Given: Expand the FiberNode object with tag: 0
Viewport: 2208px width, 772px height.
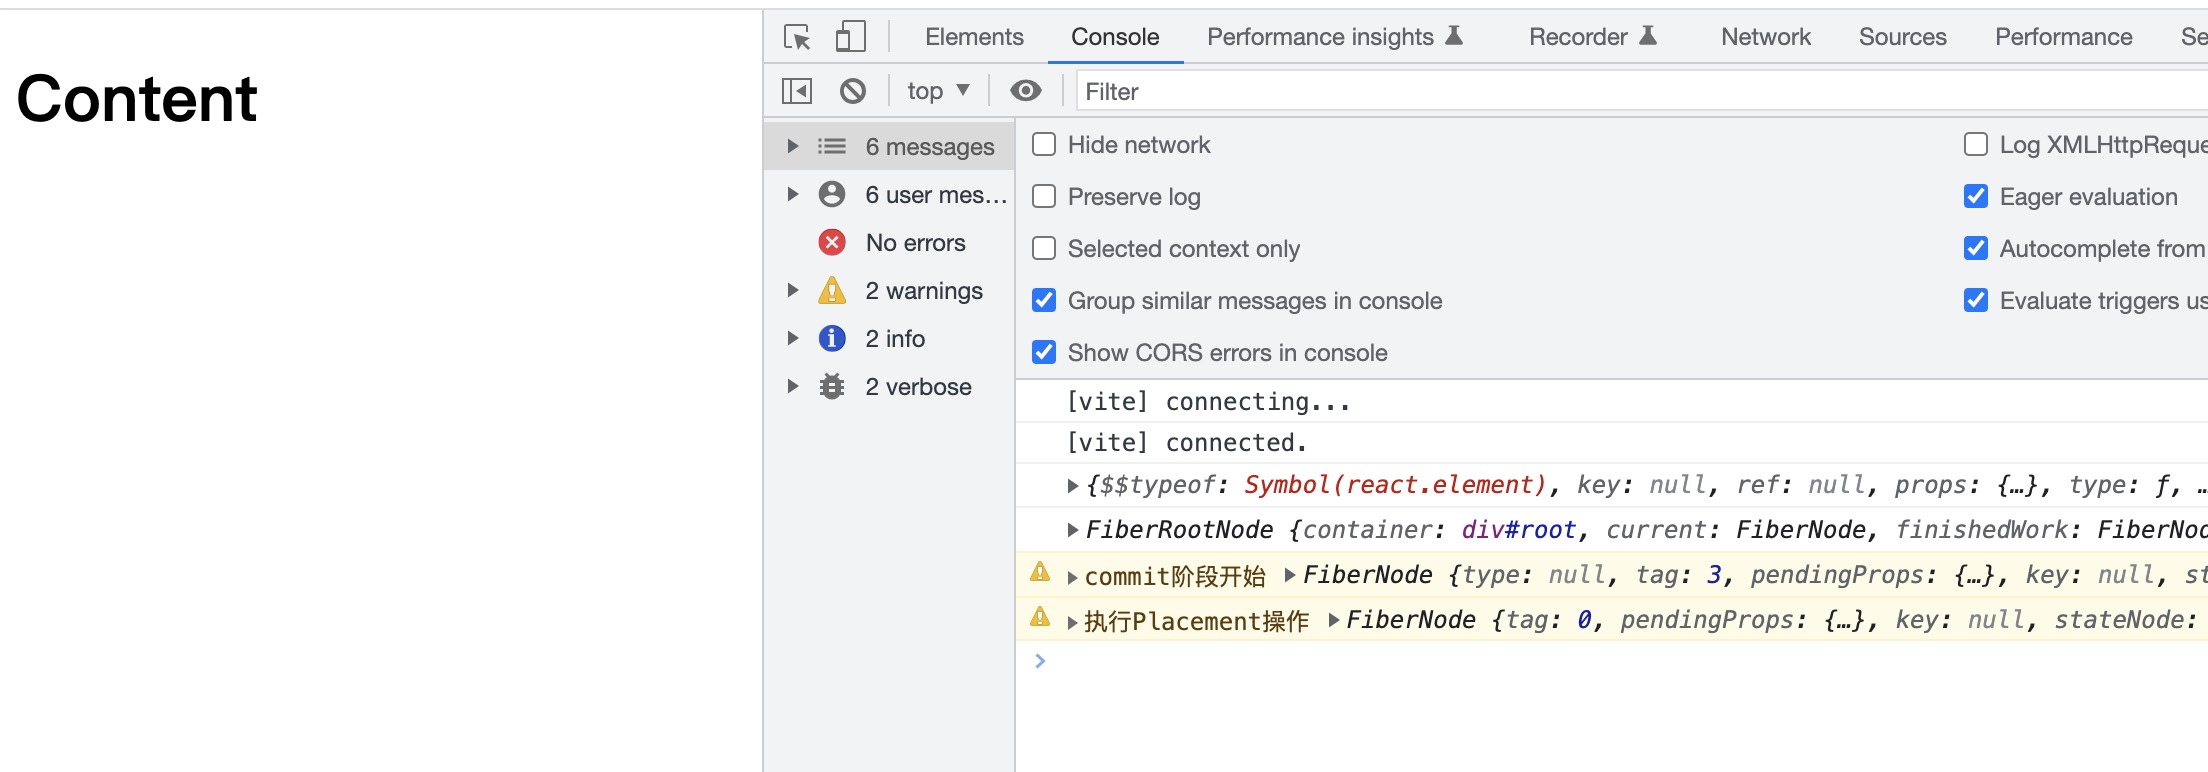Looking at the screenshot, I should point(1334,620).
